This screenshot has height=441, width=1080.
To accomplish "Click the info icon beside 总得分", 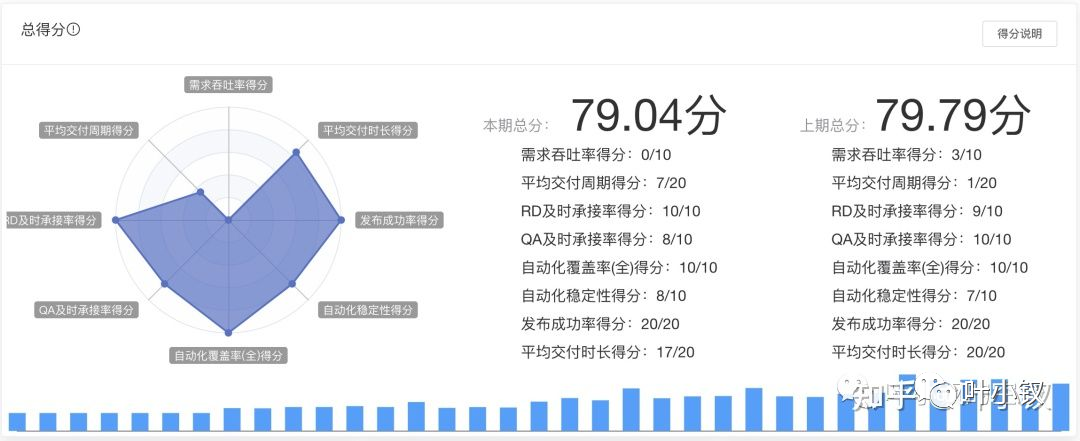I will 73,30.
